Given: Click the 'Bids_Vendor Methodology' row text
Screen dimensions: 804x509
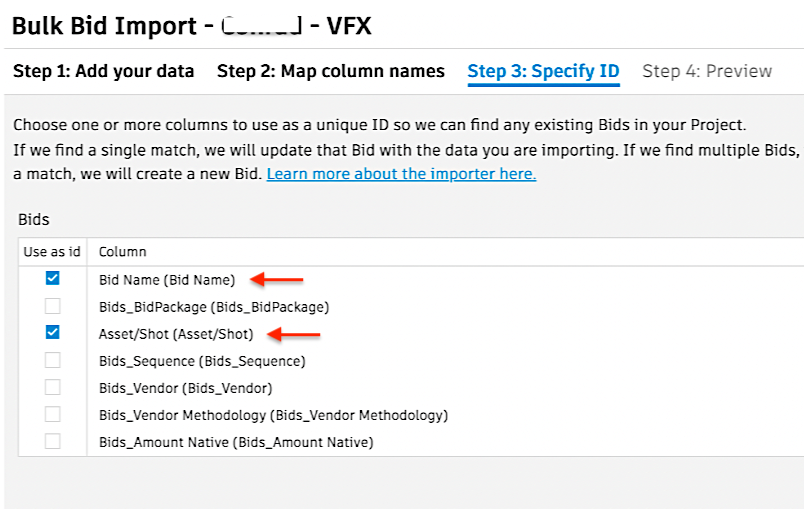Looking at the screenshot, I should (x=273, y=415).
